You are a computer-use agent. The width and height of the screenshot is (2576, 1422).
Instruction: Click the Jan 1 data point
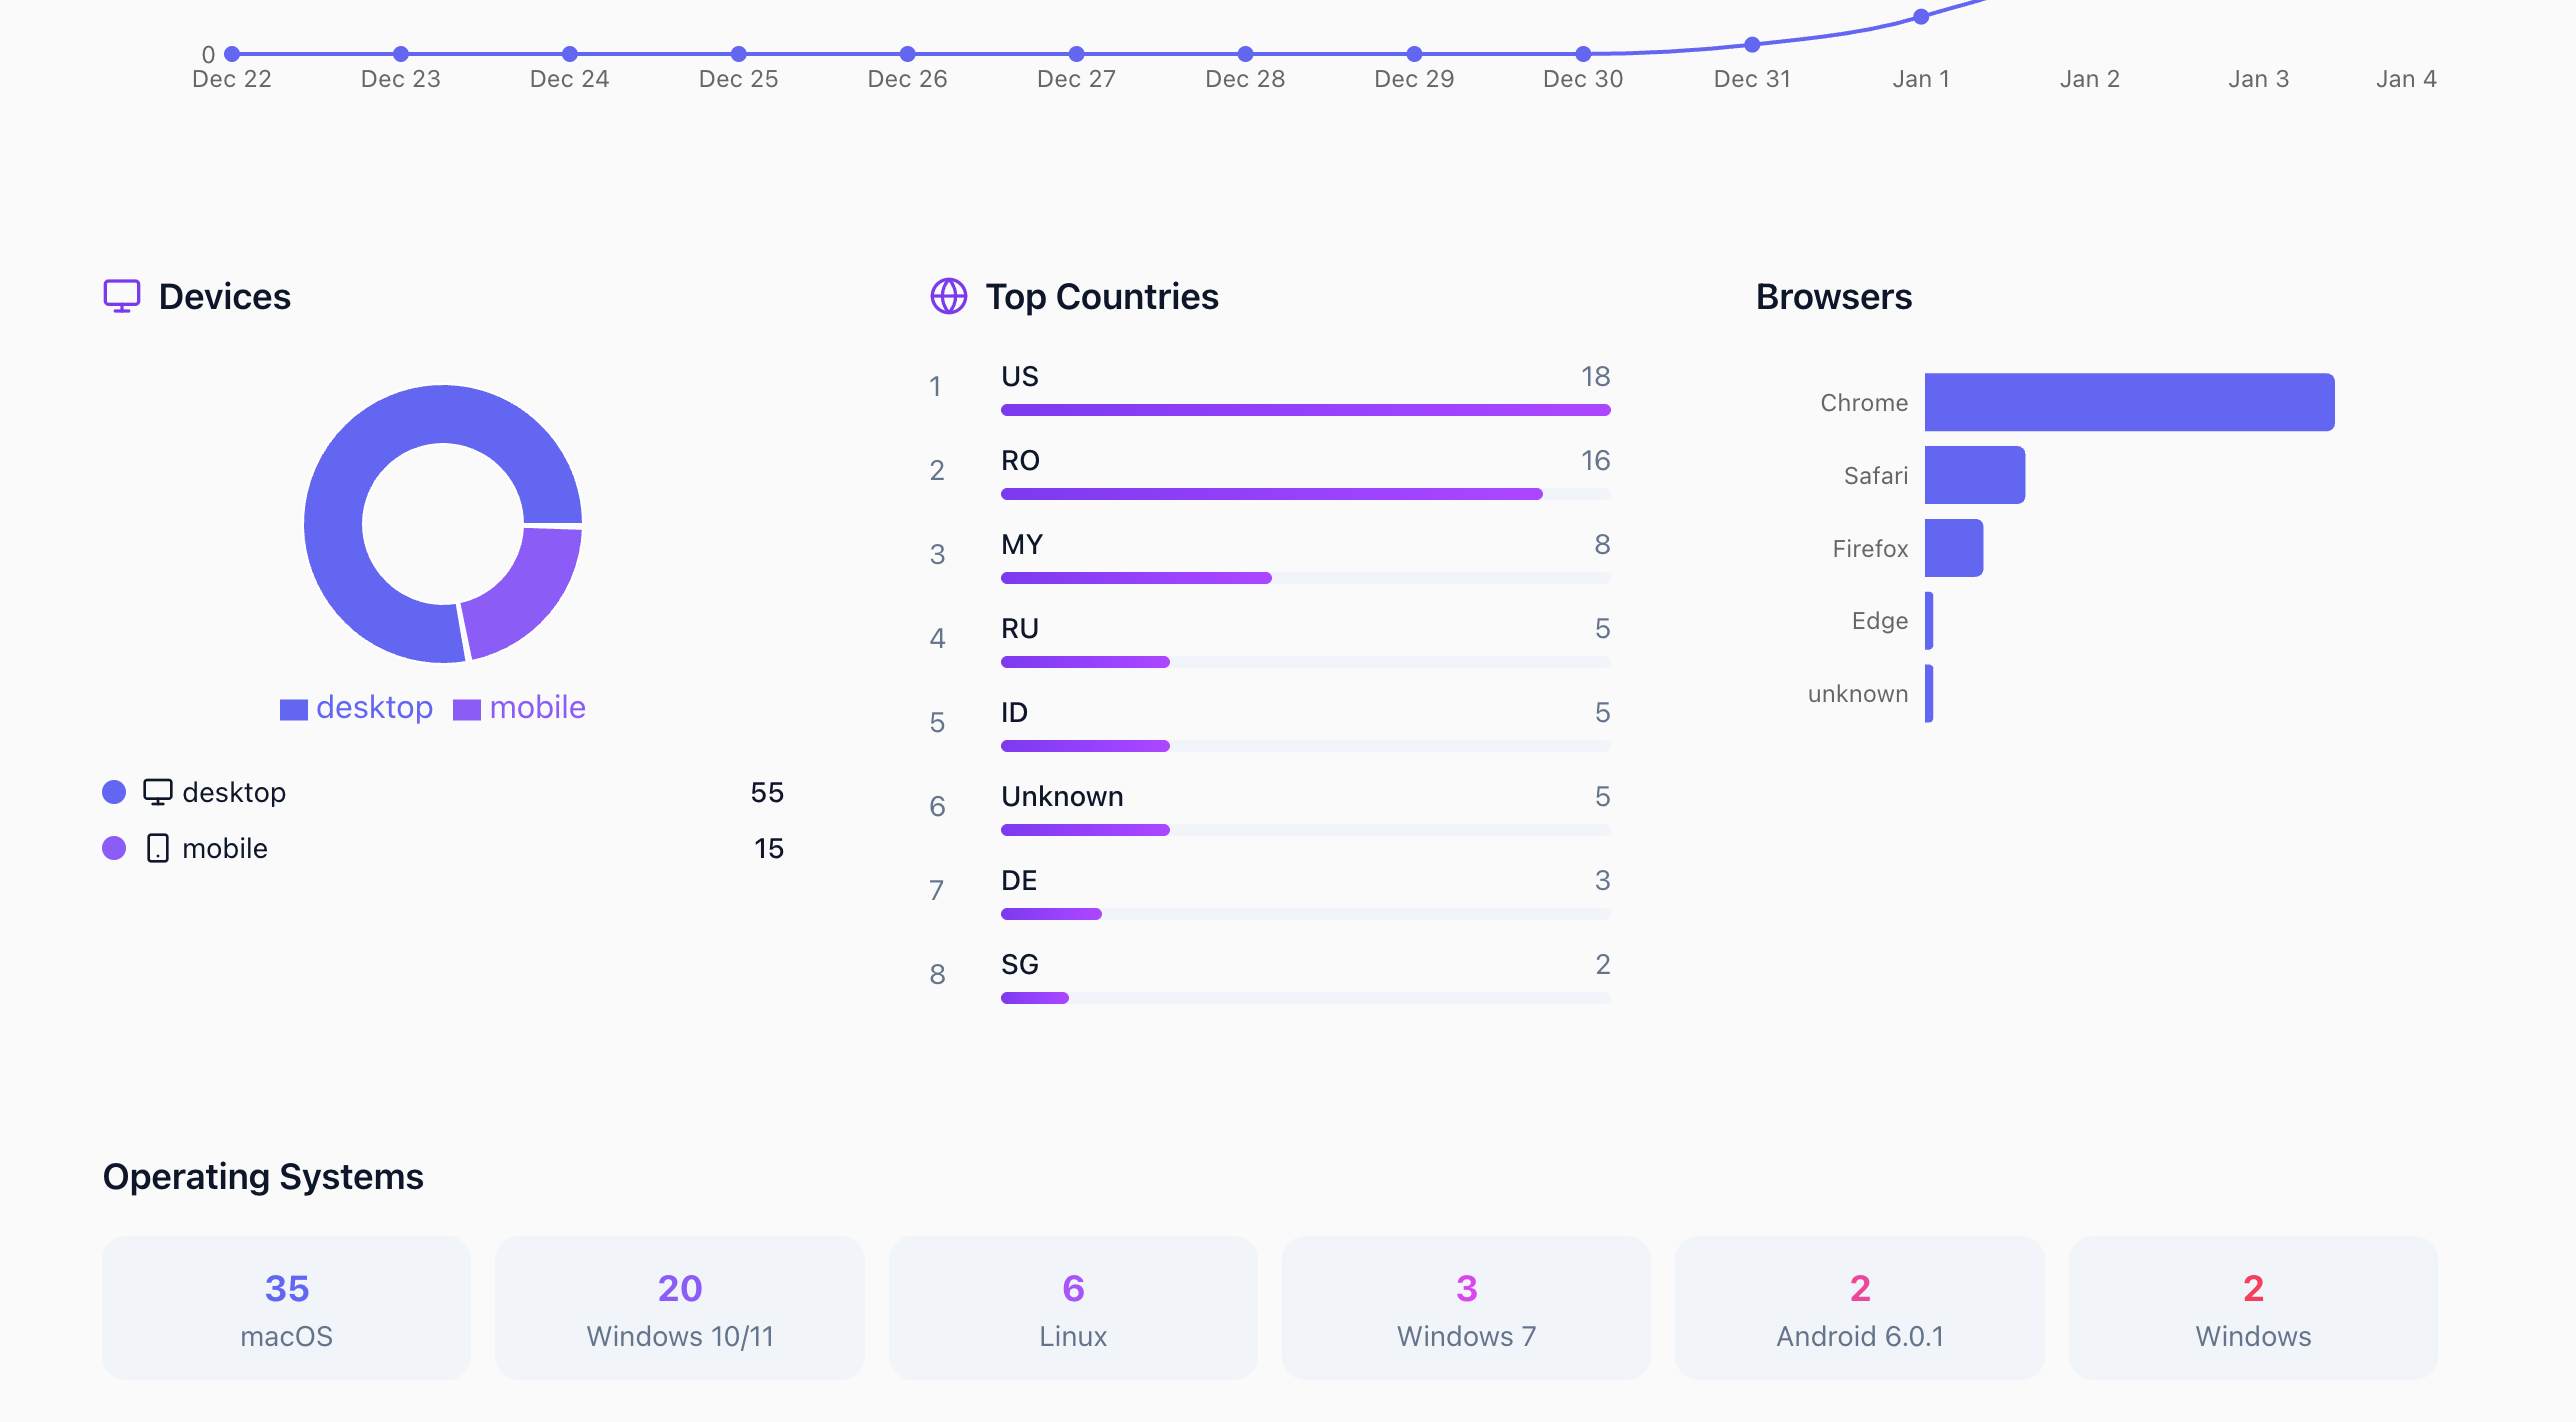(x=1921, y=17)
